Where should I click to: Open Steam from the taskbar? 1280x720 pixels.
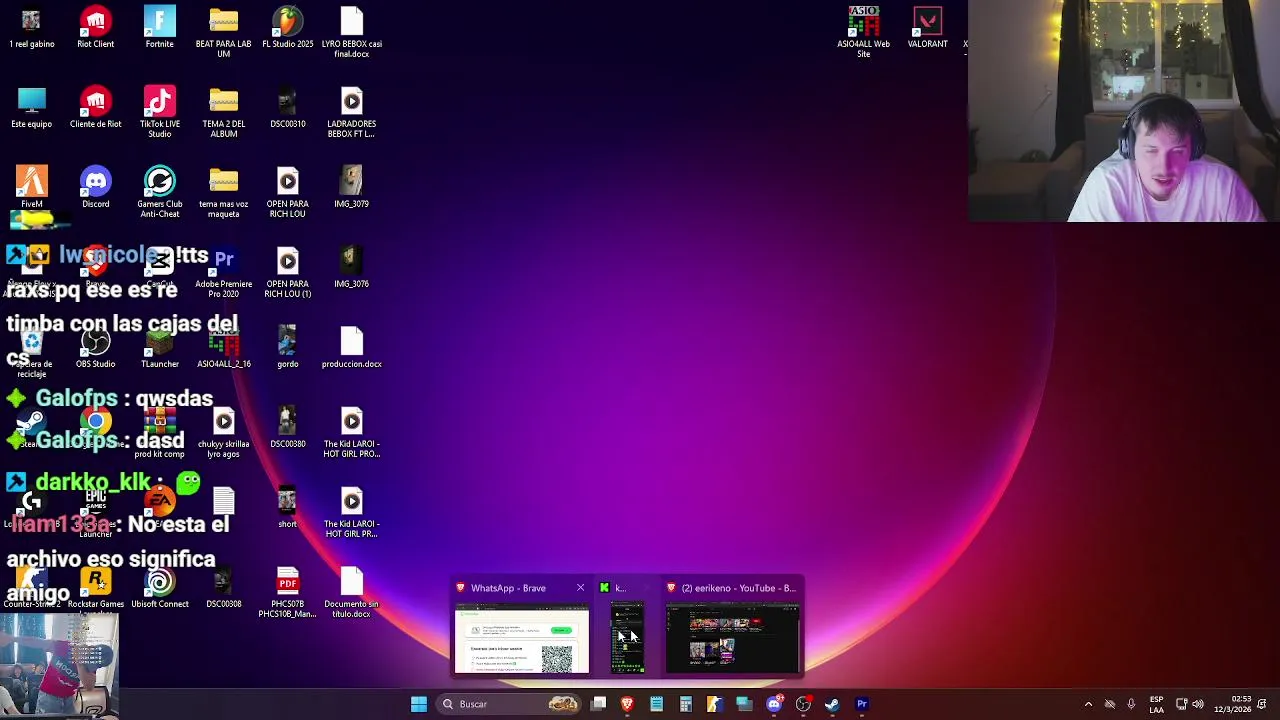pyautogui.click(x=832, y=704)
